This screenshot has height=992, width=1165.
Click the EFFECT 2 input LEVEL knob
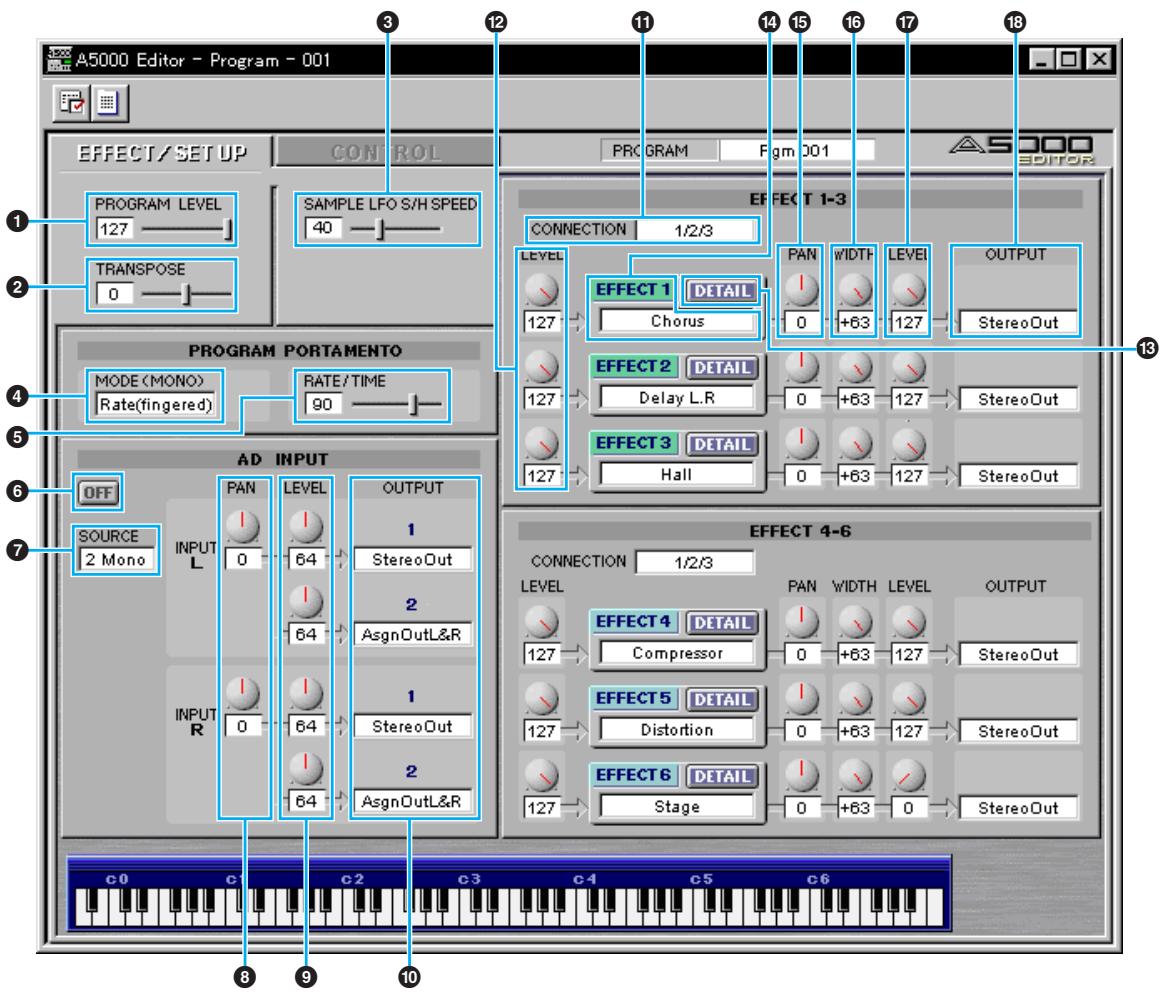(542, 366)
